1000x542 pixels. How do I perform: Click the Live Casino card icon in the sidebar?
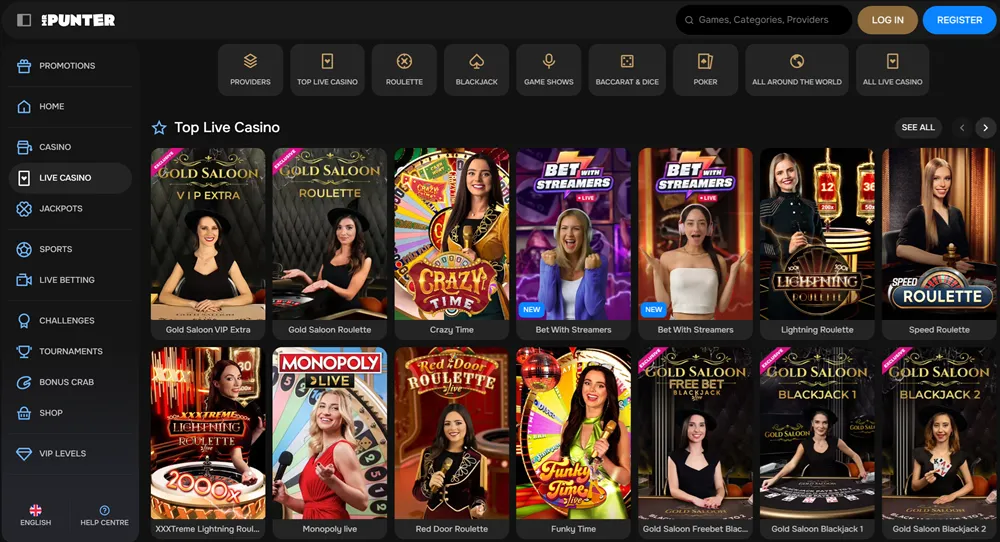pyautogui.click(x=24, y=178)
